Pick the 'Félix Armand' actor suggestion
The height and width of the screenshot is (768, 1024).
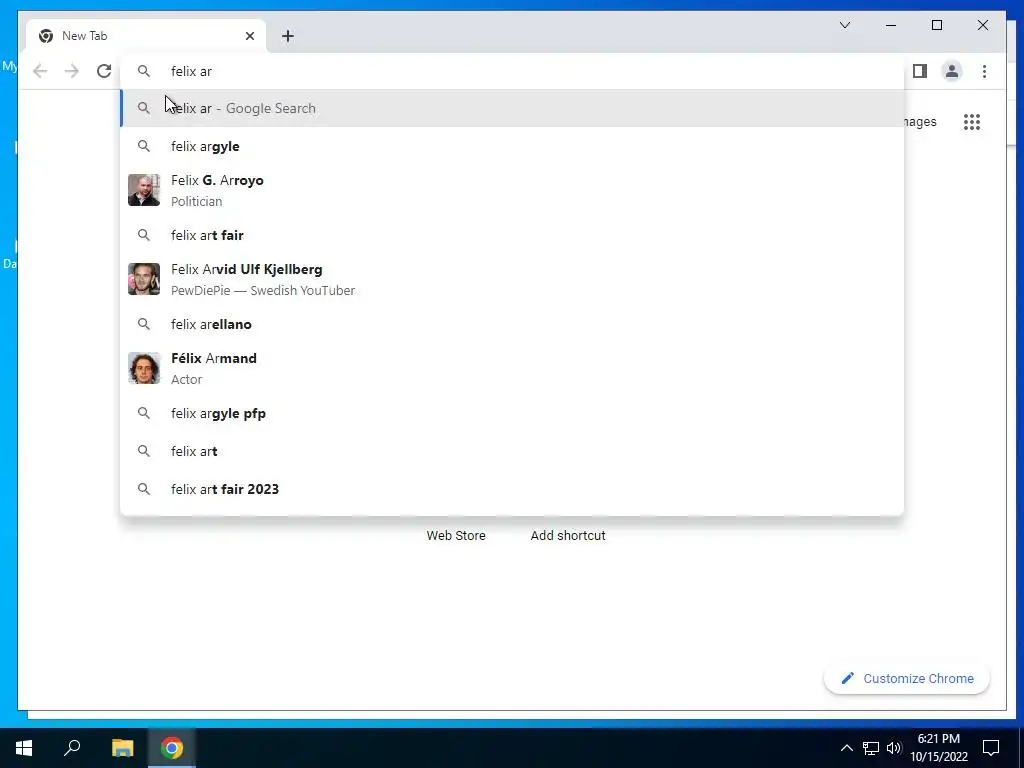[x=513, y=368]
